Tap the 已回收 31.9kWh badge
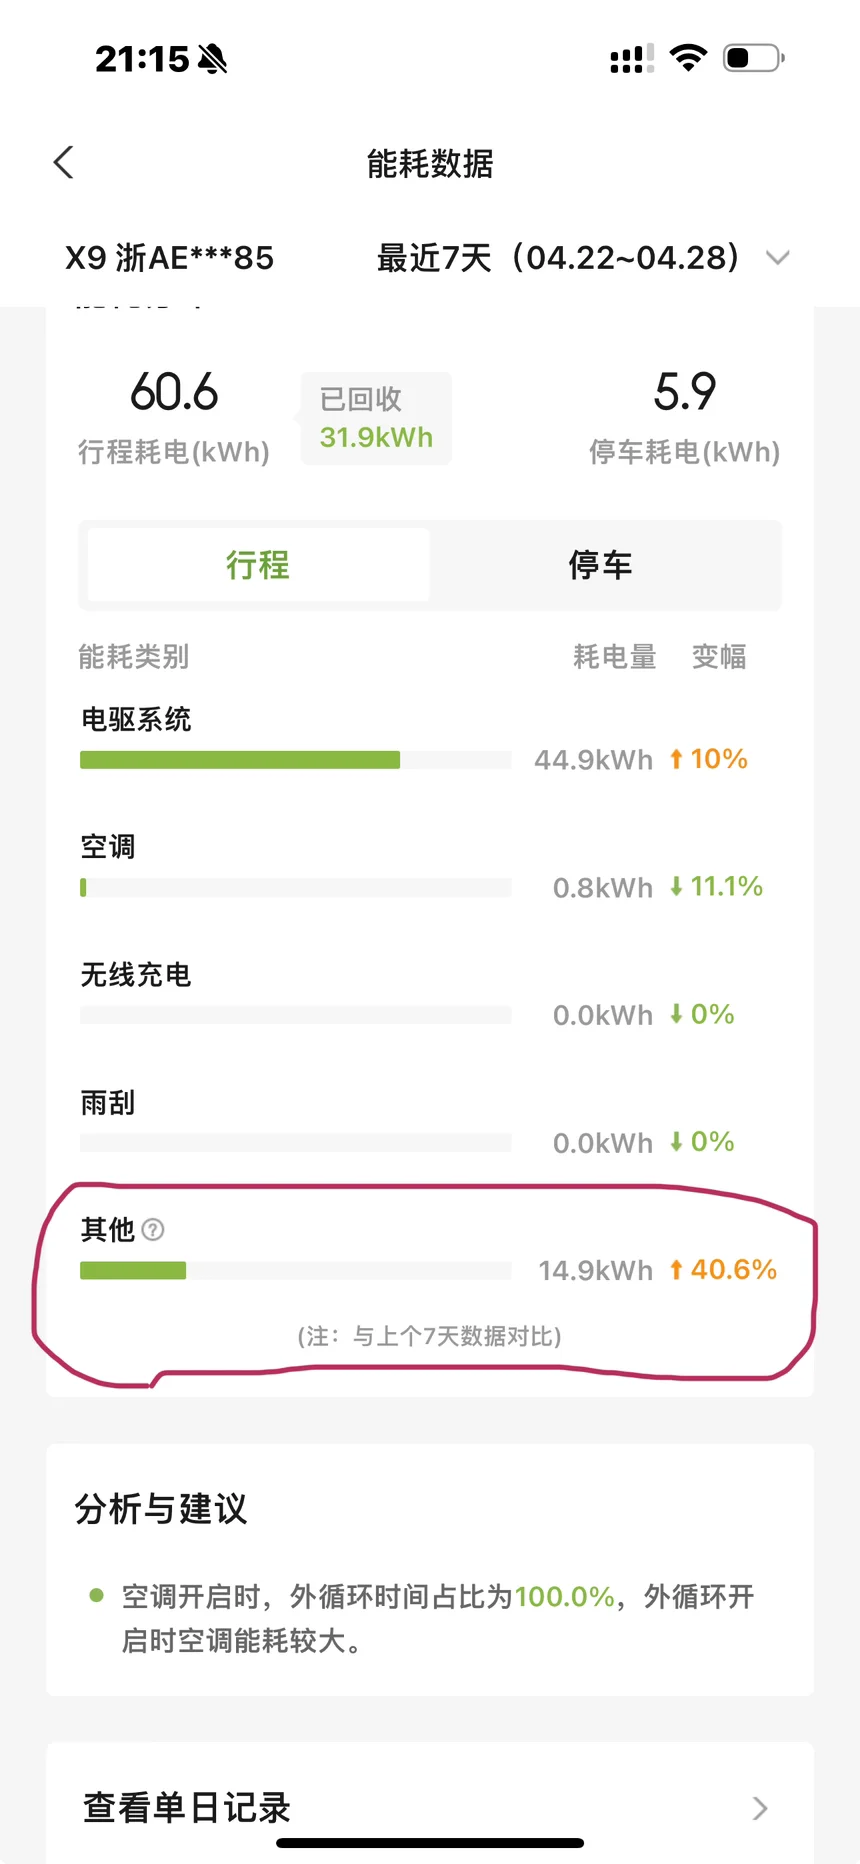Viewport: 860px width, 1864px height. 376,419
